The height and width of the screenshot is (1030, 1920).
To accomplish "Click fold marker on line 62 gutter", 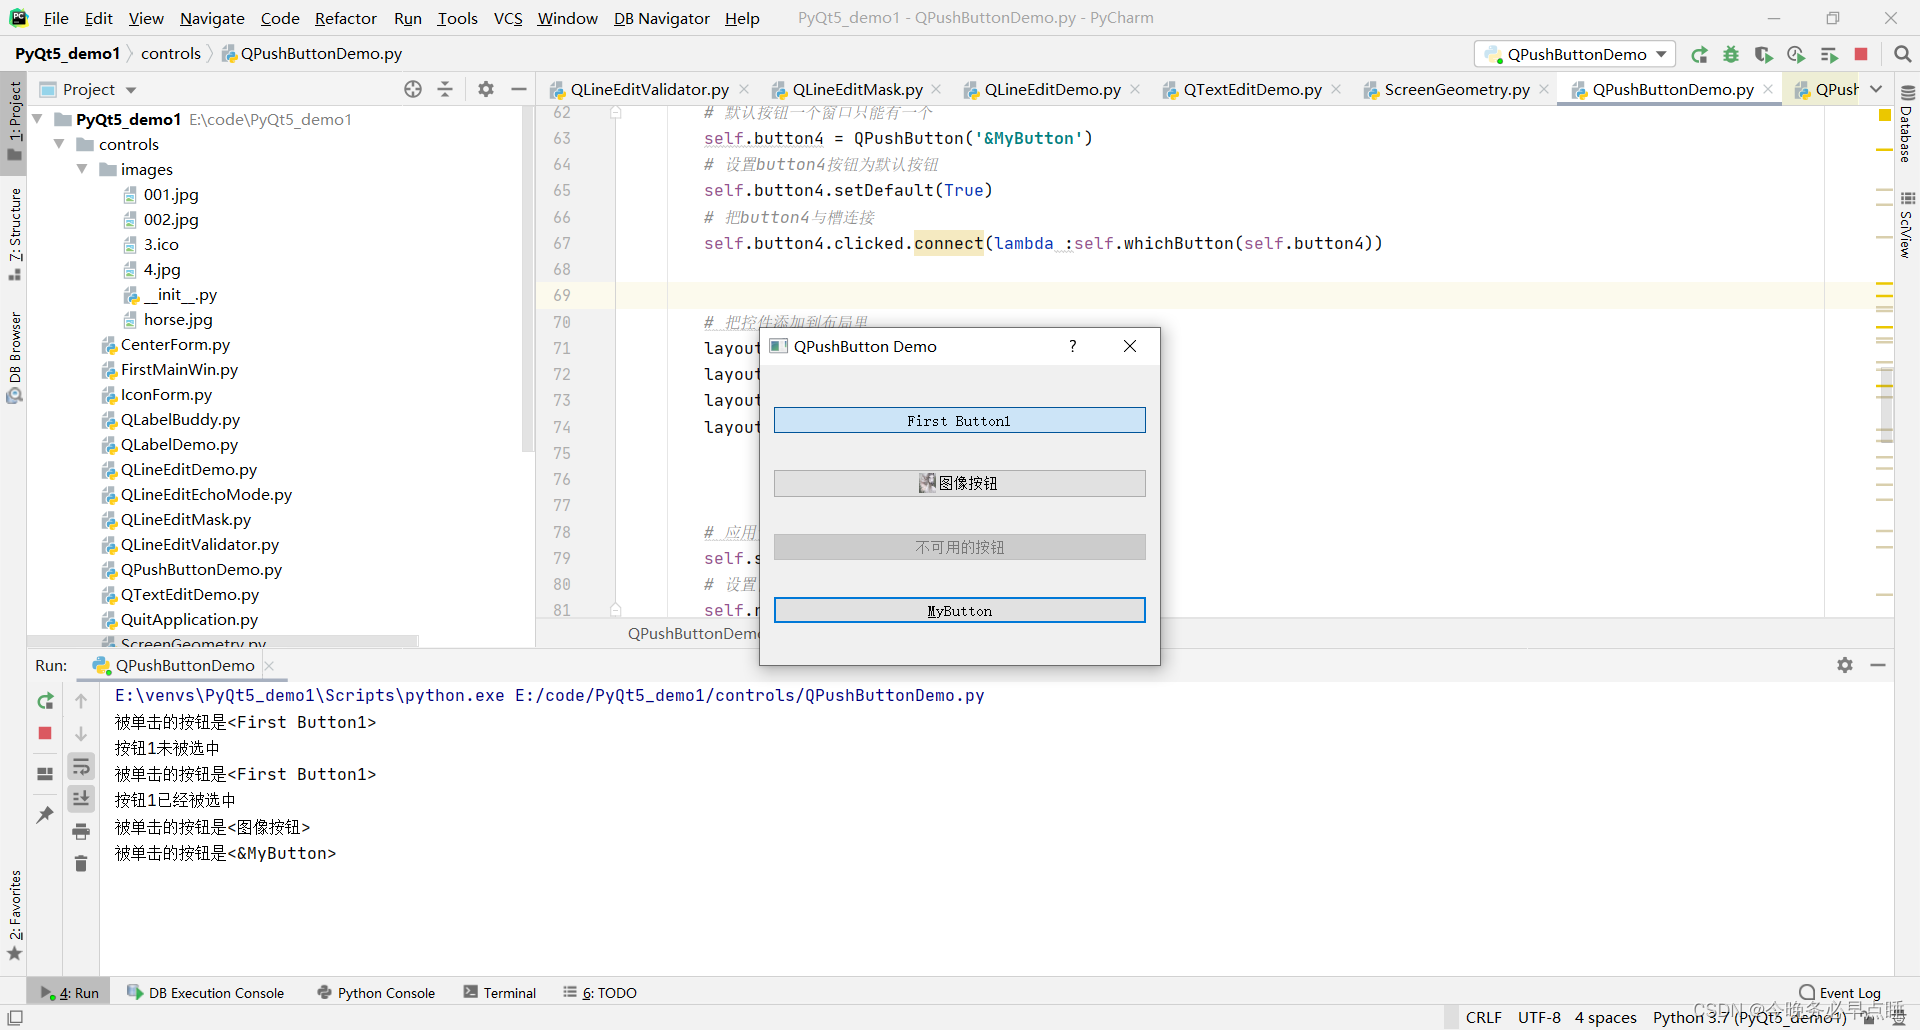I will 616,113.
